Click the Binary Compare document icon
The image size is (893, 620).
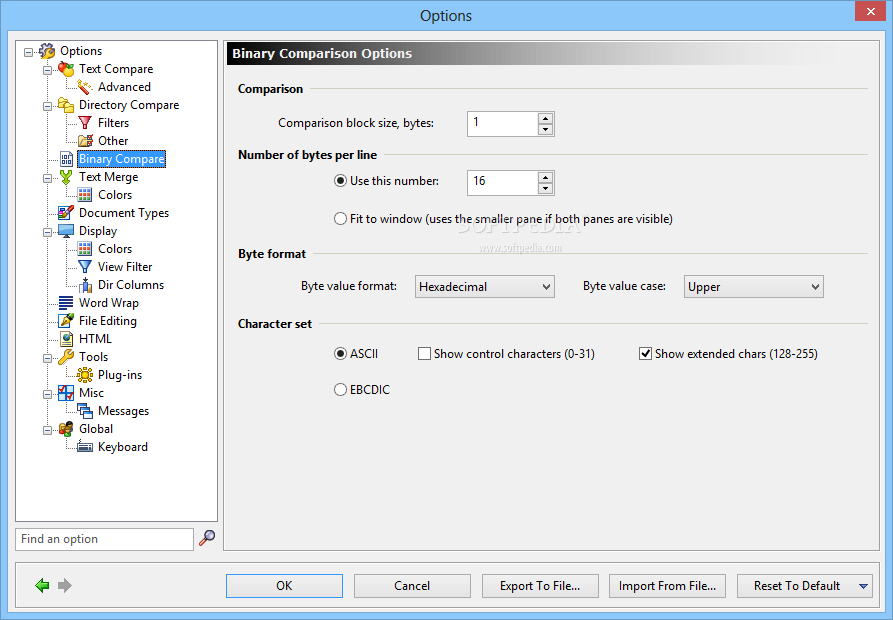coord(66,159)
